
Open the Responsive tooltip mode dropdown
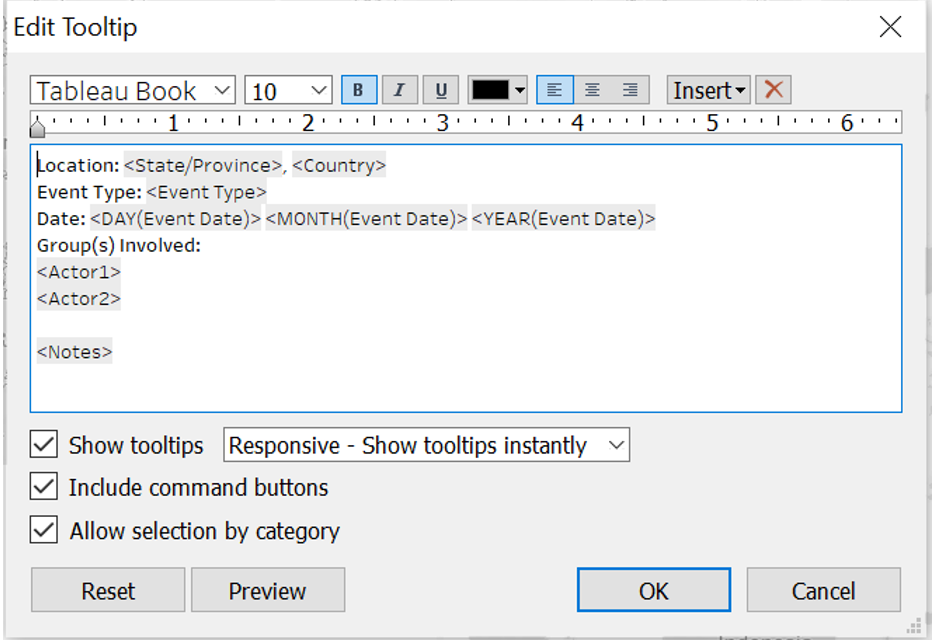(426, 445)
